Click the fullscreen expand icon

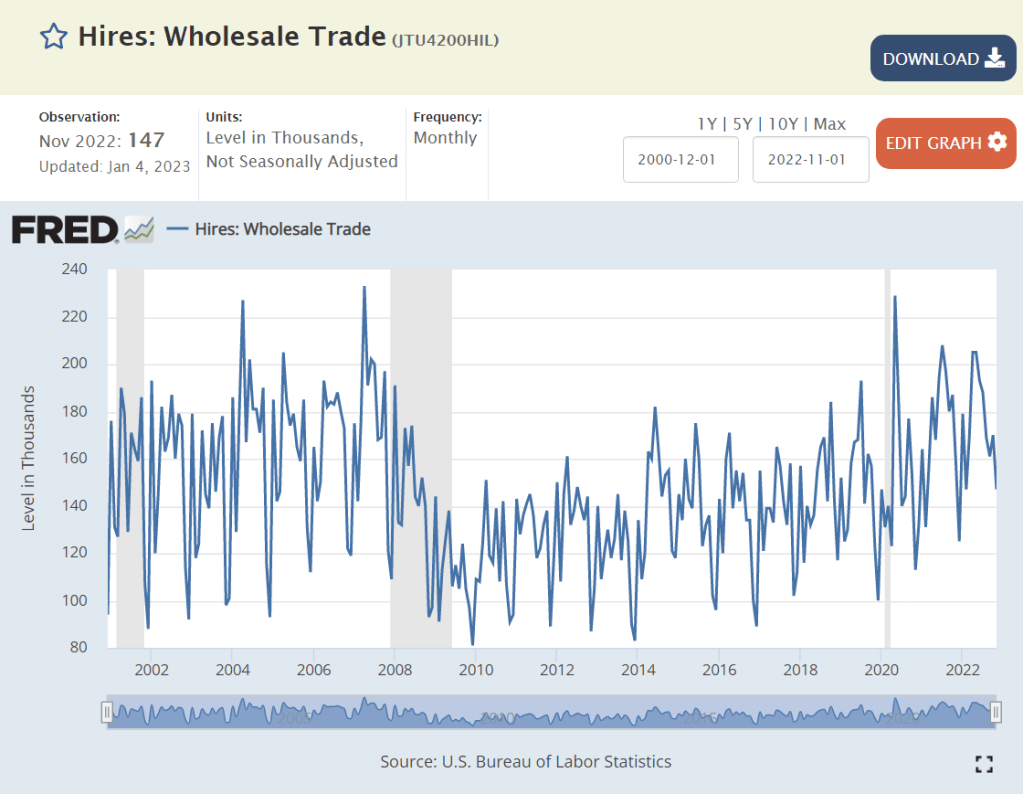click(984, 764)
